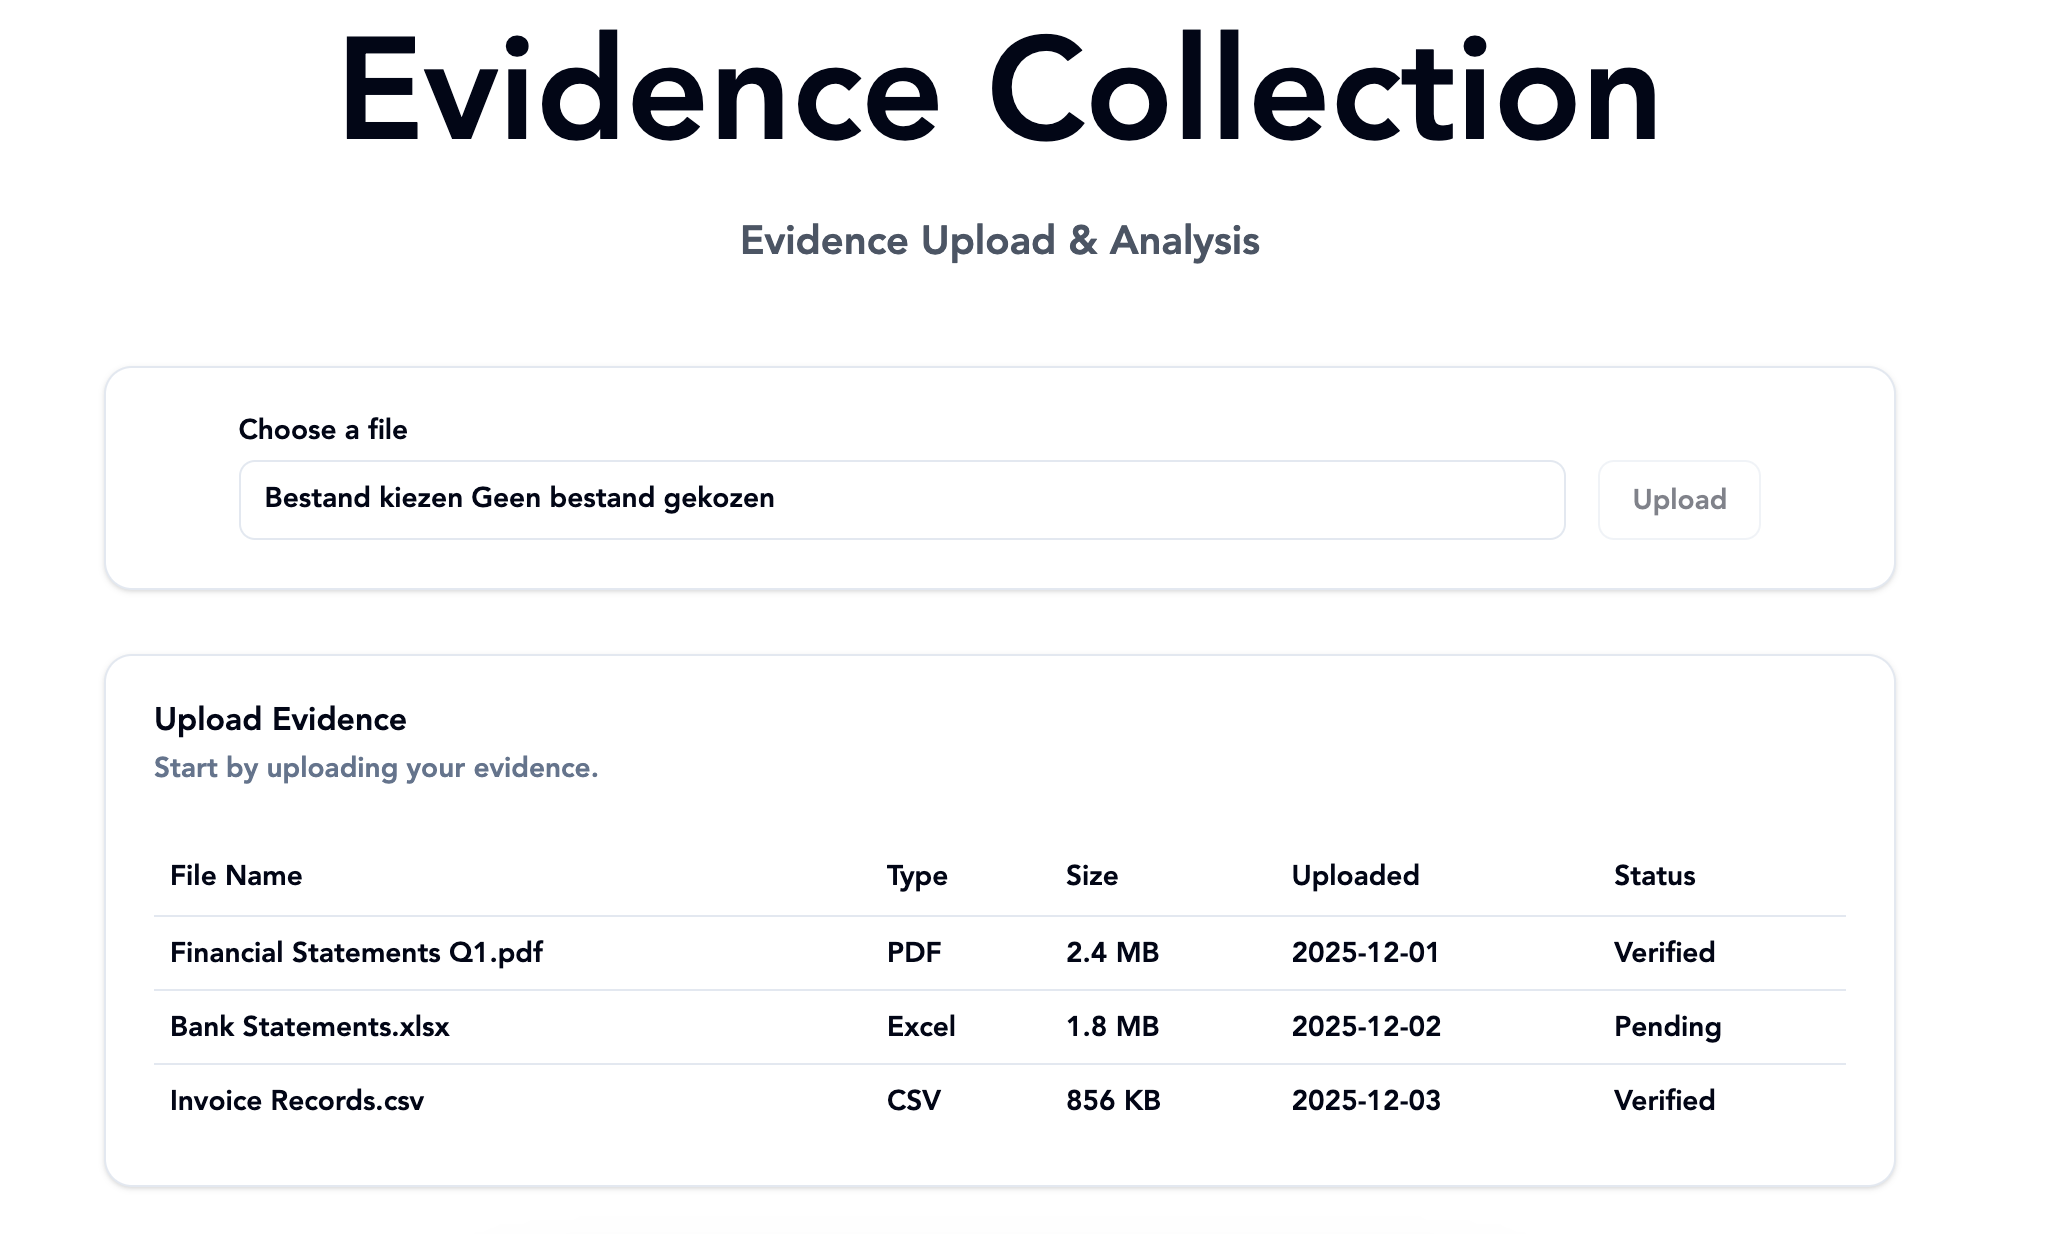
Task: Click the 856 KB size cell
Action: [x=1112, y=1101]
